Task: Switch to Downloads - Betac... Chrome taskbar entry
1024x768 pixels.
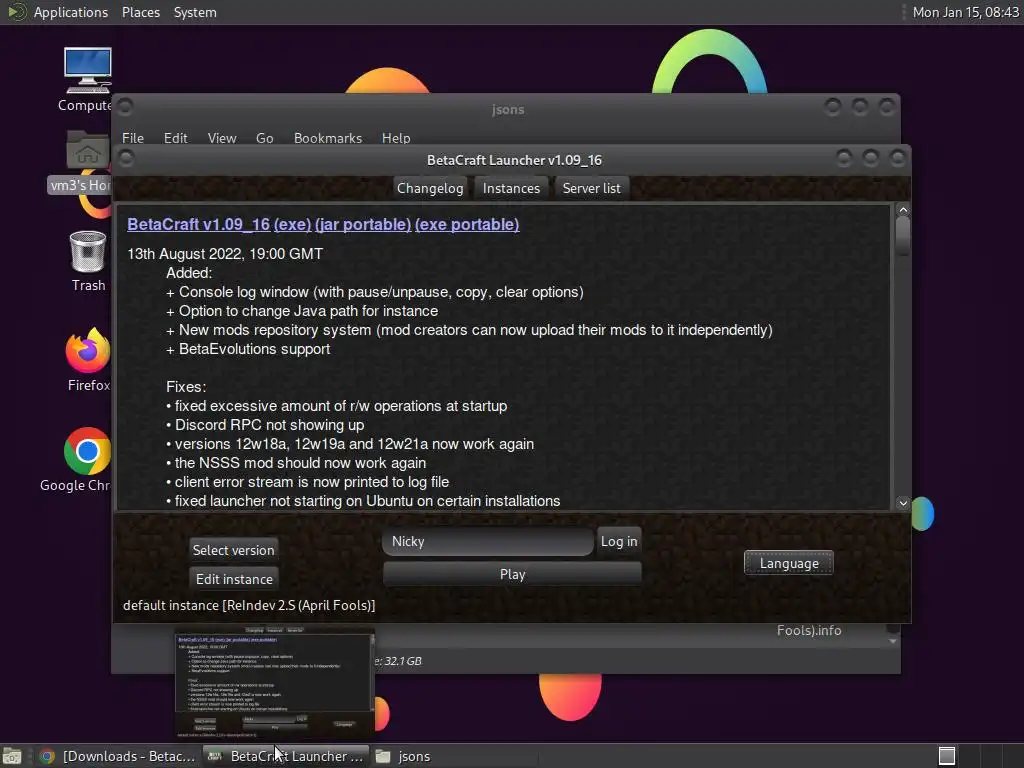Action: coord(118,756)
